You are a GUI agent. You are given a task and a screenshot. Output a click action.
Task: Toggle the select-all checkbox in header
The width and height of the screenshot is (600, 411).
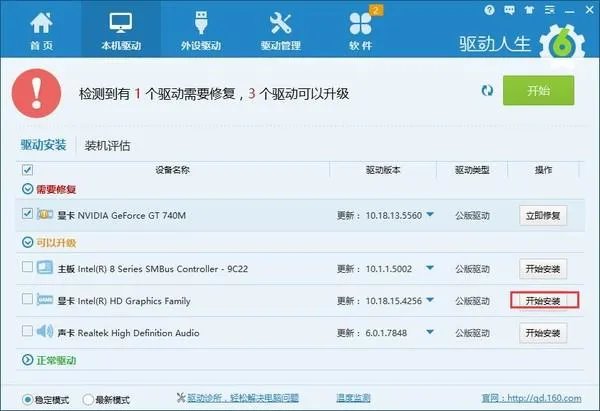[x=27, y=170]
